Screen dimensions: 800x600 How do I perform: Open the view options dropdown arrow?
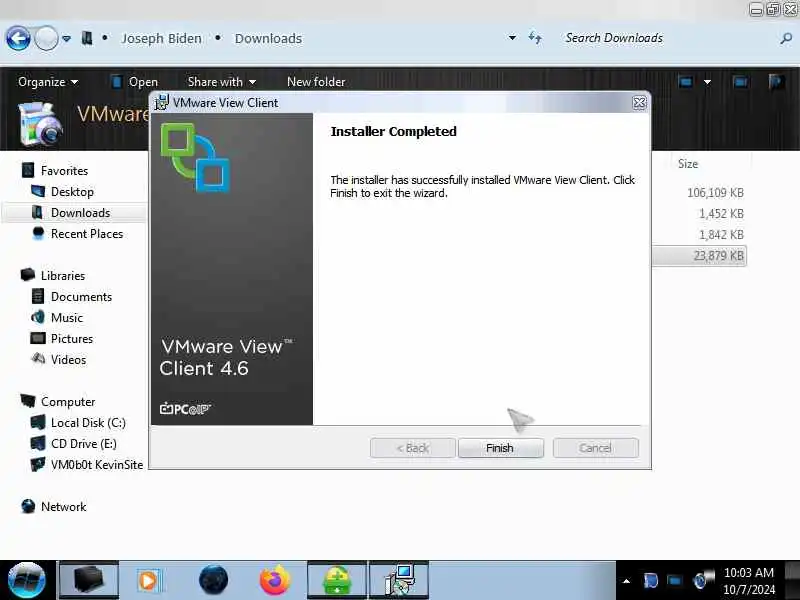point(707,82)
